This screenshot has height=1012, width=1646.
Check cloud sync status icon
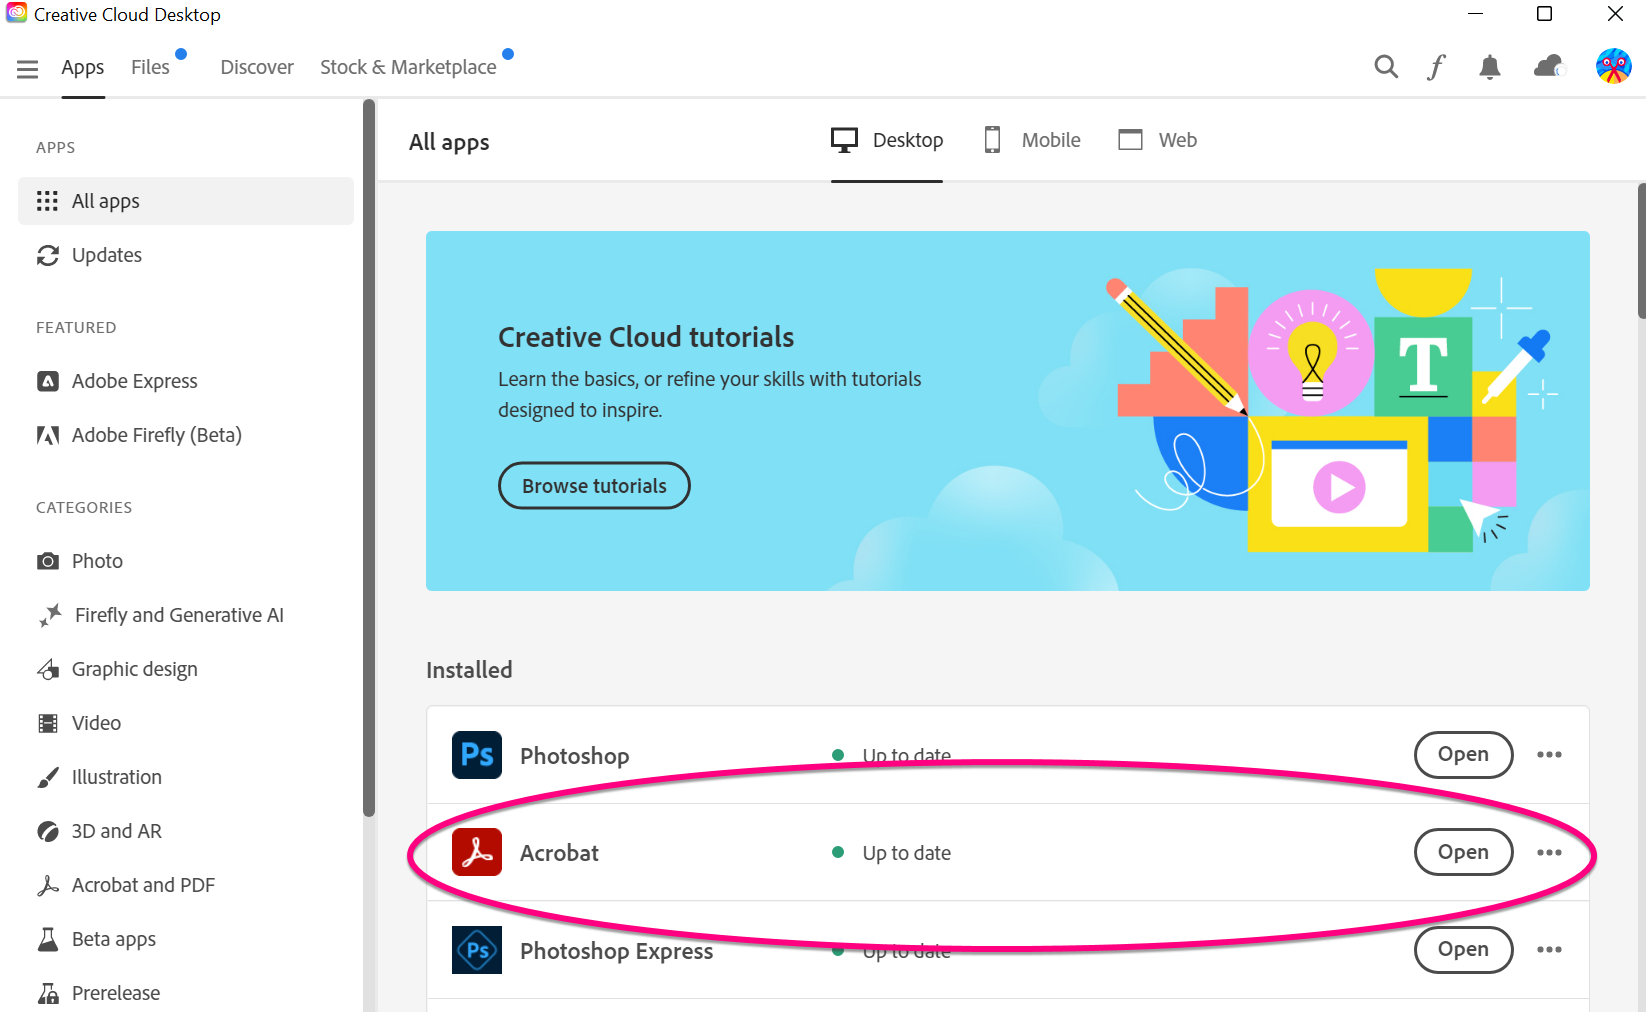(1547, 67)
